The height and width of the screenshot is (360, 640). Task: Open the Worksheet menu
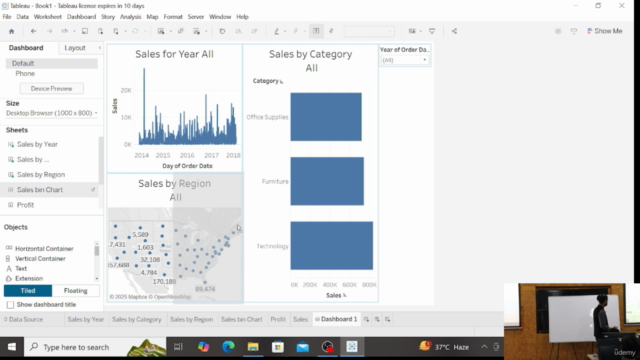click(48, 17)
